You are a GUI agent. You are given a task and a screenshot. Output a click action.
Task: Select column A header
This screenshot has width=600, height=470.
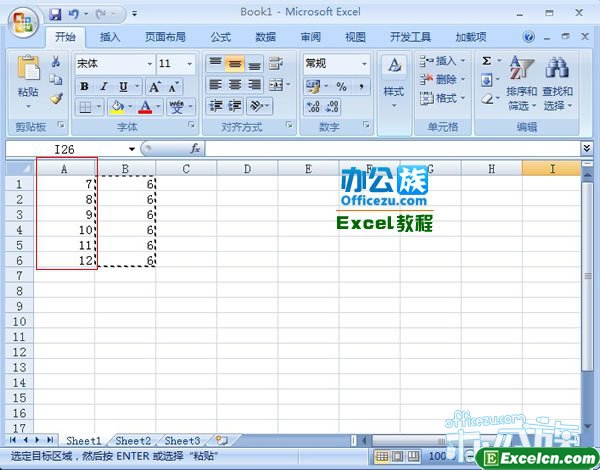point(64,169)
